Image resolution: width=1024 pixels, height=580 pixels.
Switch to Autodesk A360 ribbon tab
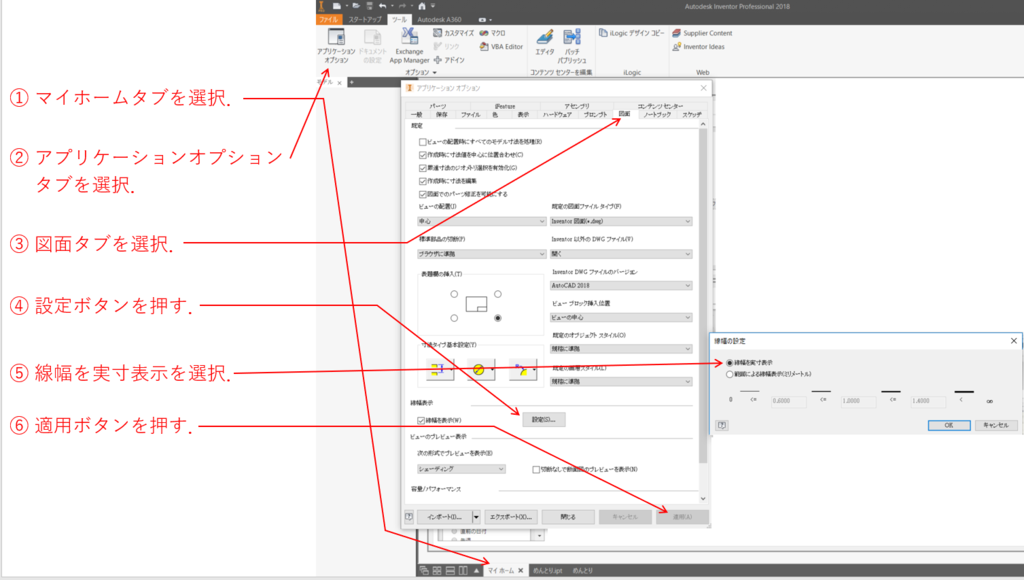[440, 20]
